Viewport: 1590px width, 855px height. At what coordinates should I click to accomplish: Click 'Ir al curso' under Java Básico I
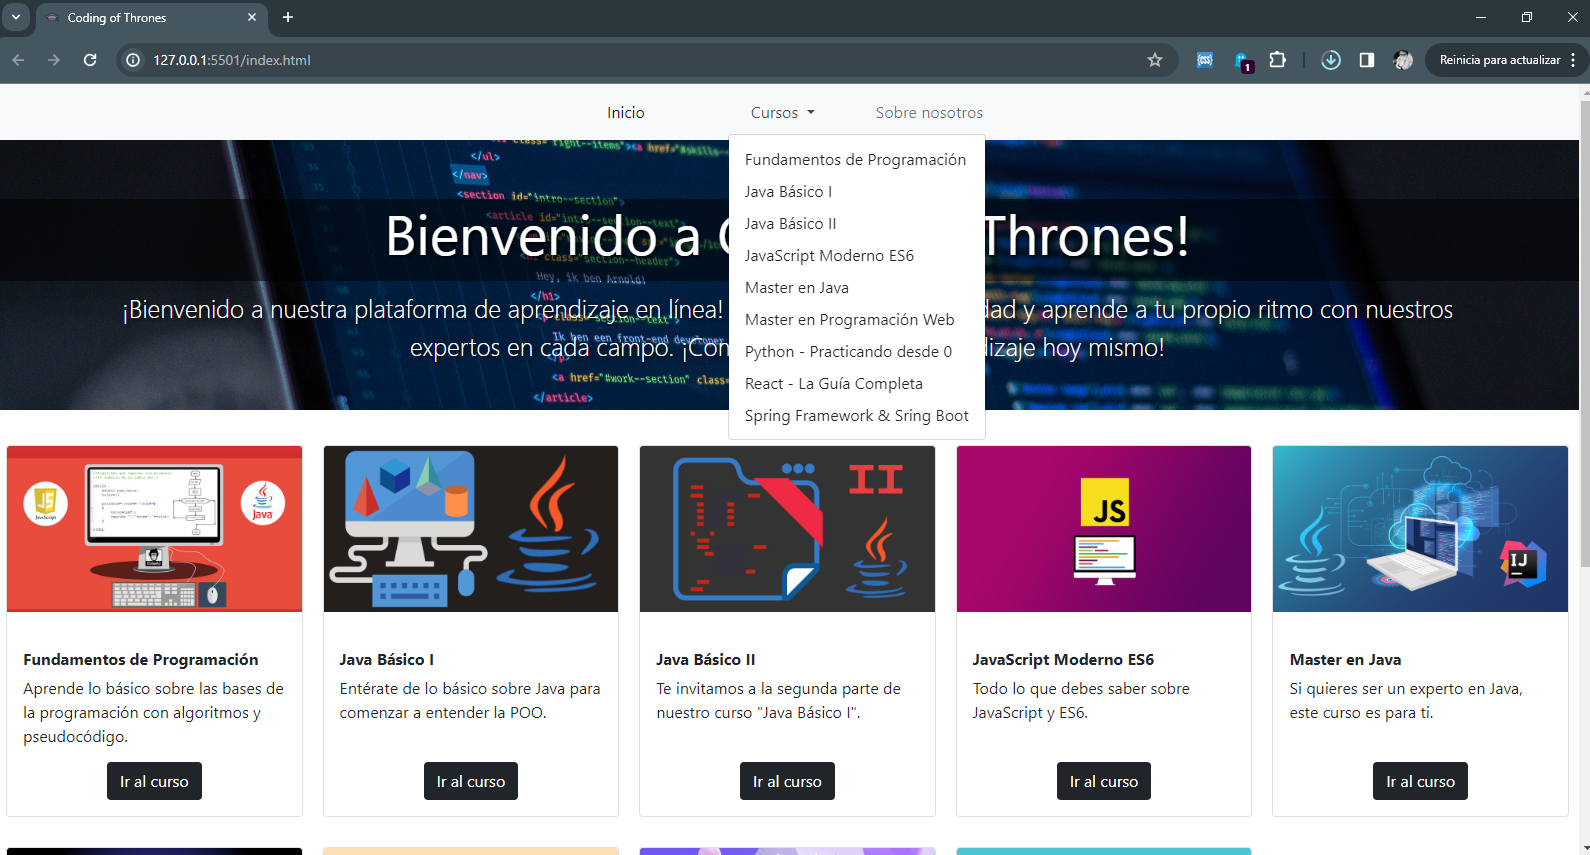click(x=471, y=781)
